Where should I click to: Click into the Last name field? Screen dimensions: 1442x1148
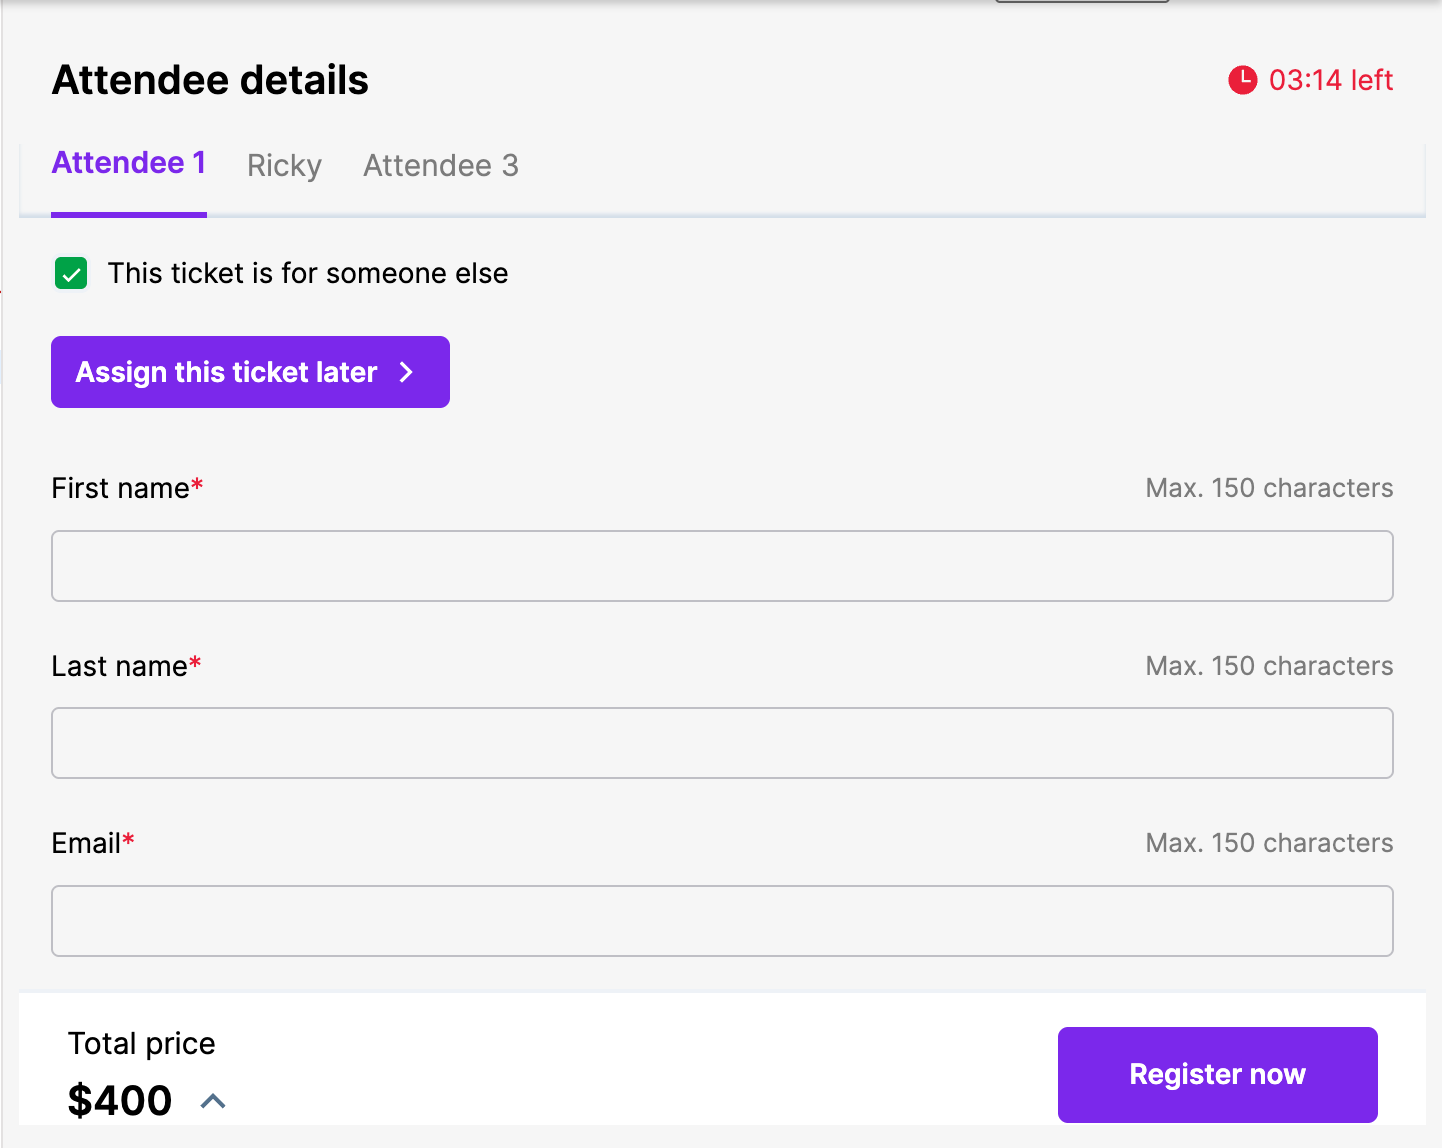pyautogui.click(x=722, y=743)
